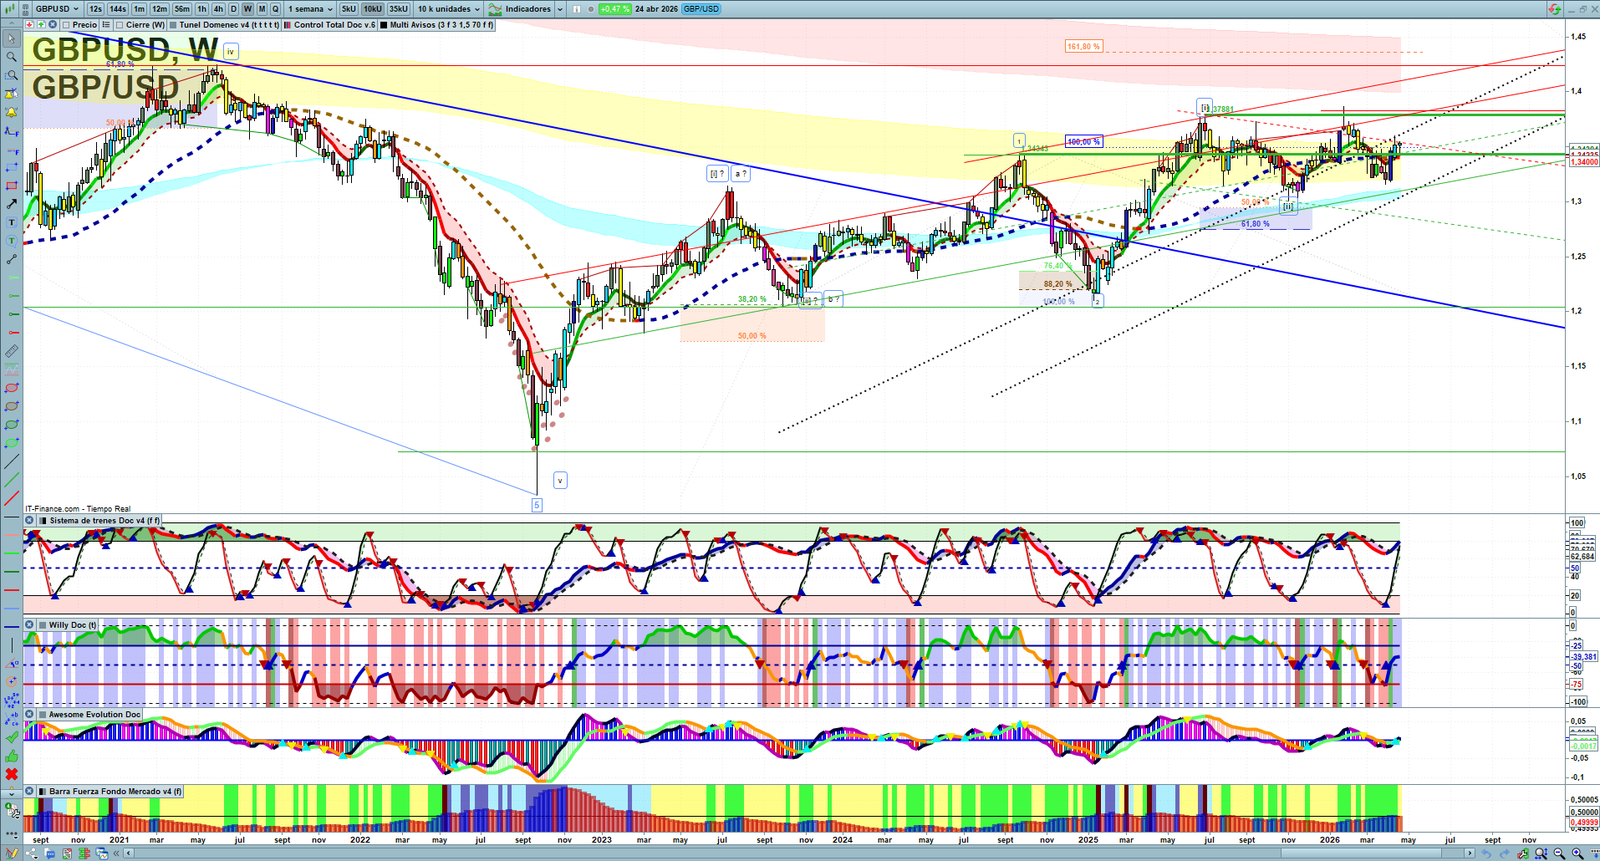Pick the red horizontal line color
This screenshot has width=1600, height=861.
tap(11, 590)
